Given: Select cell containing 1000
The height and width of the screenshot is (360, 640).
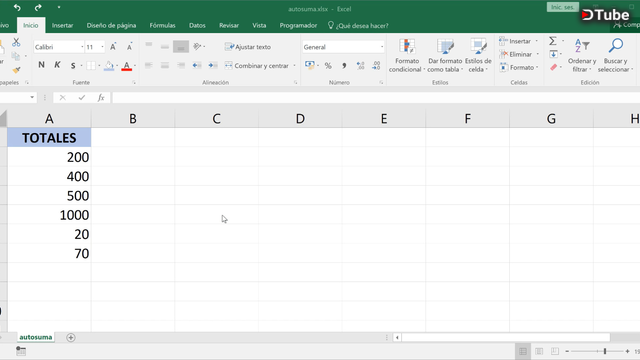Looking at the screenshot, I should pyautogui.click(x=49, y=215).
